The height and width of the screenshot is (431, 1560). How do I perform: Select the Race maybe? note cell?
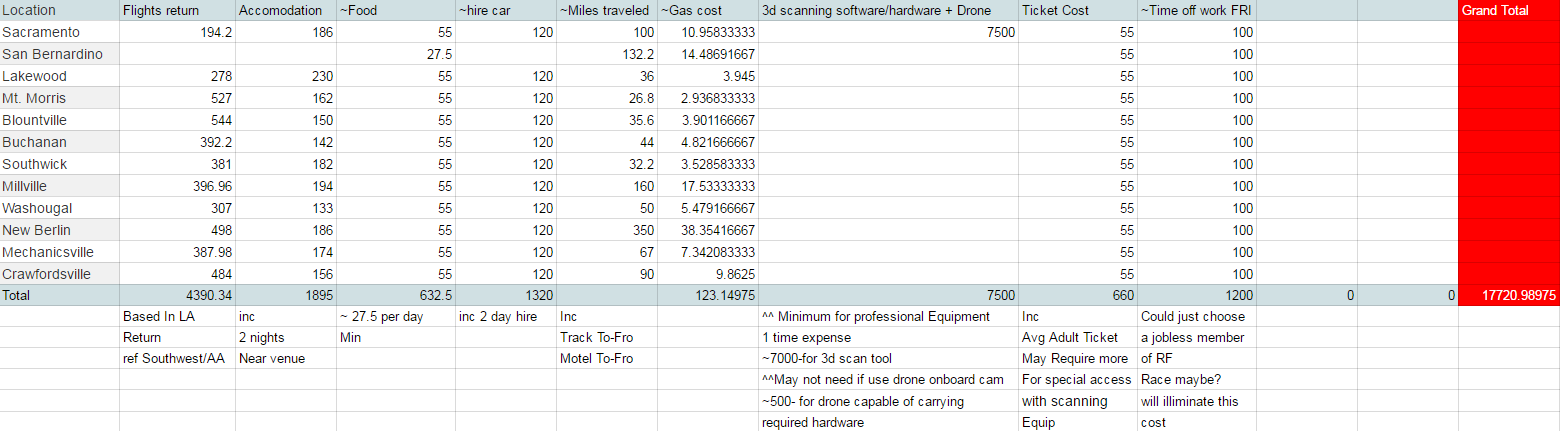[x=1197, y=380]
